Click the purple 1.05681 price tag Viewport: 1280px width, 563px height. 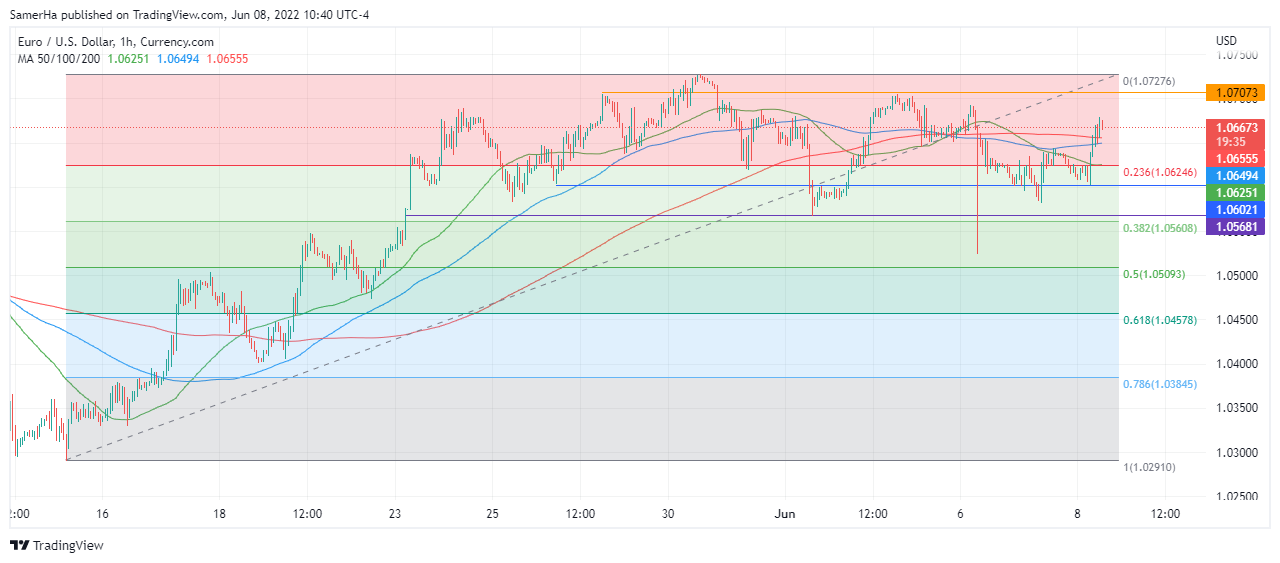[x=1237, y=227]
